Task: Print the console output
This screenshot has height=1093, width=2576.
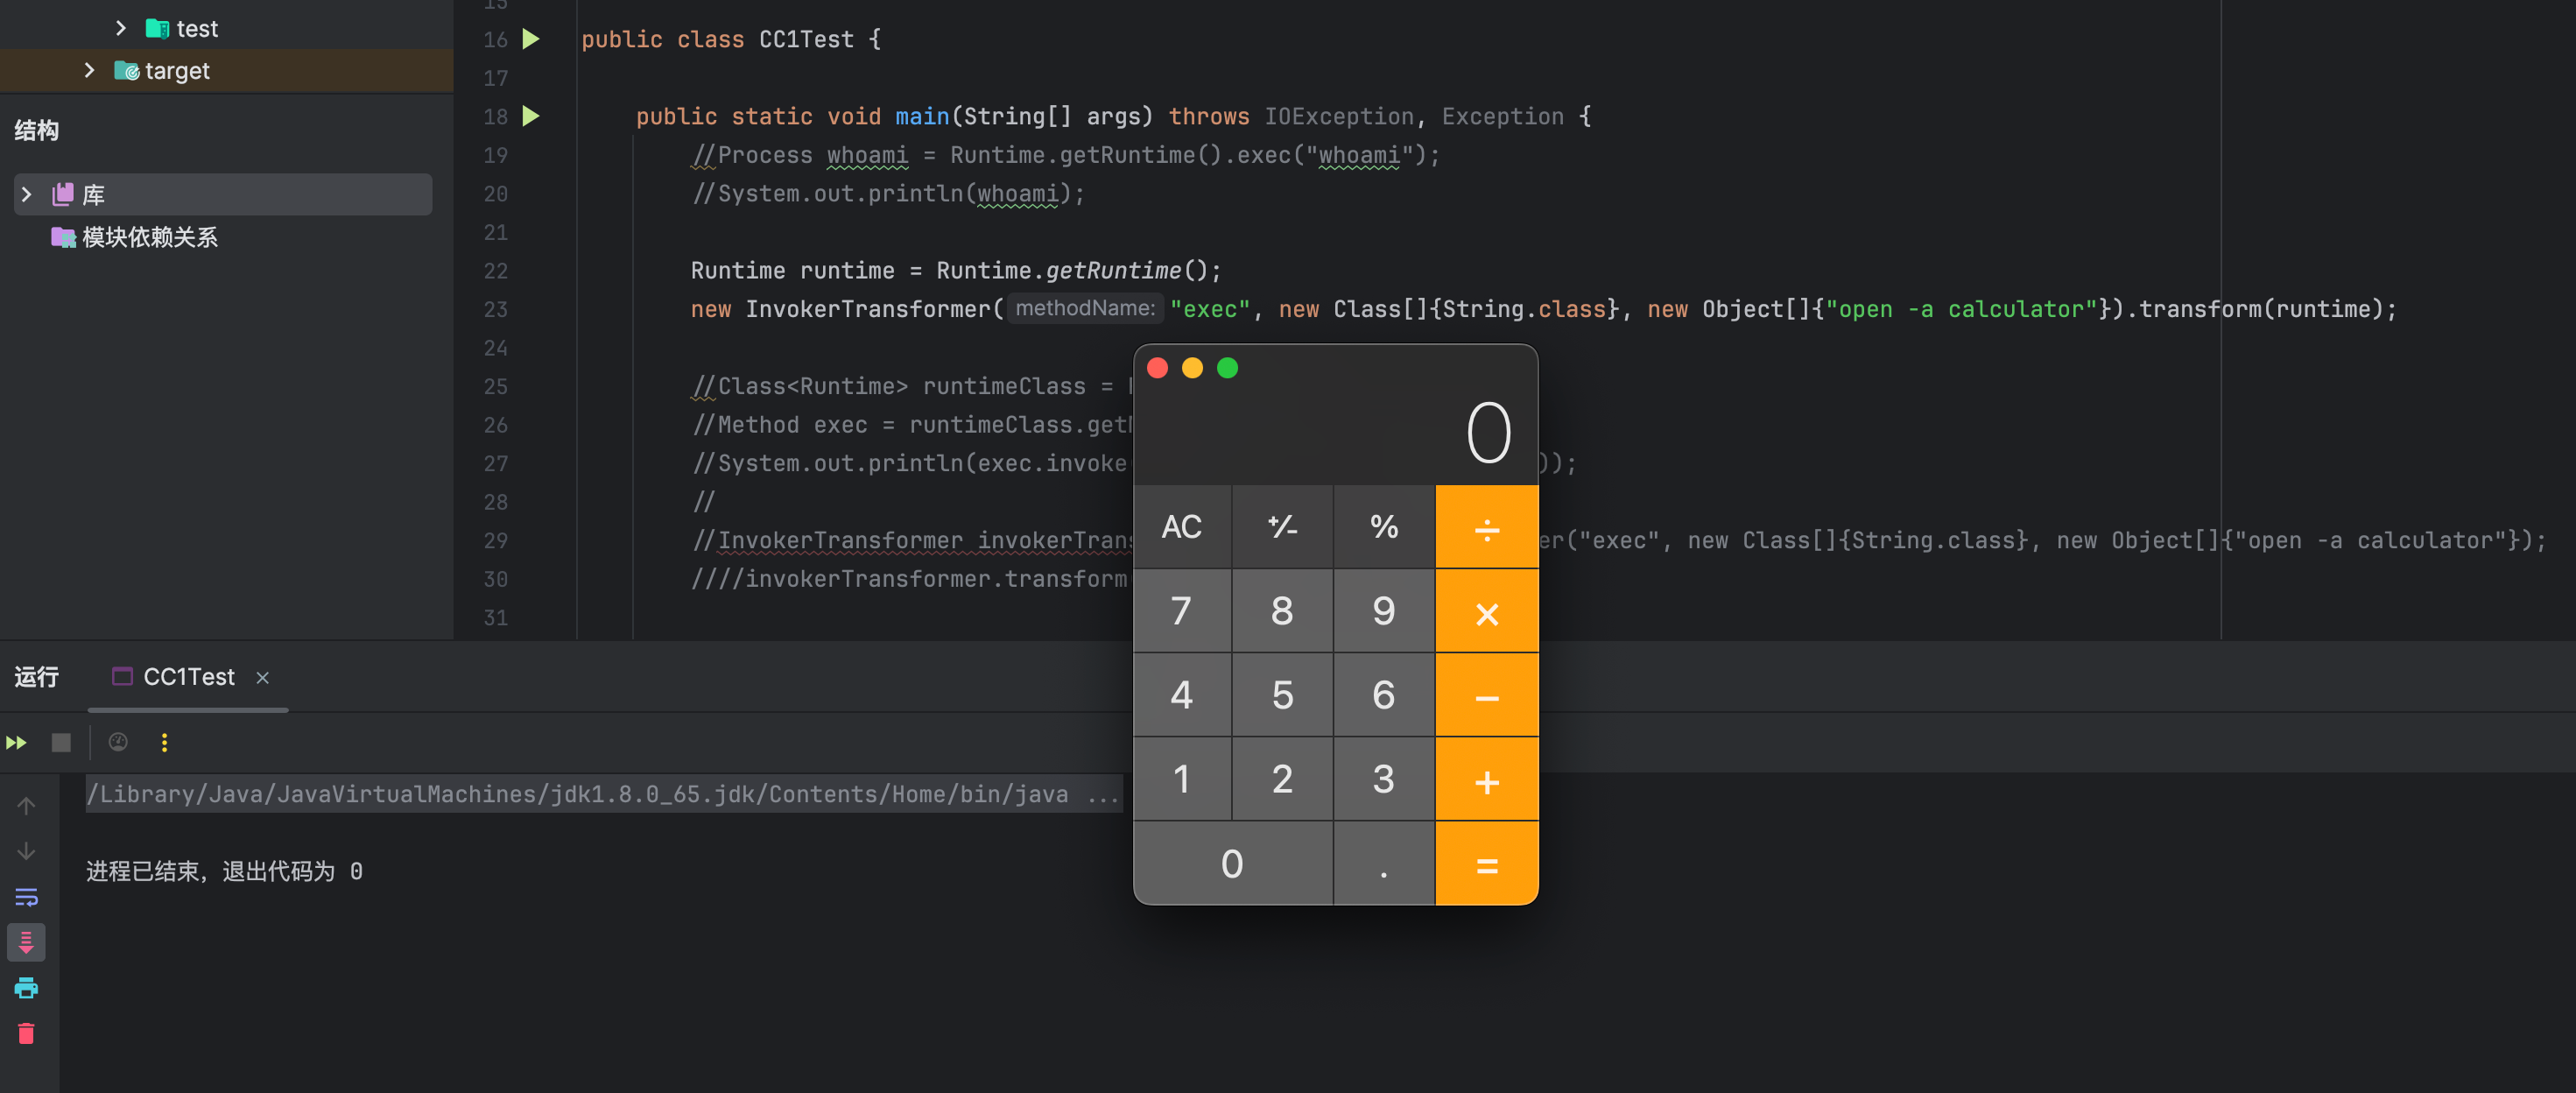Action: [x=26, y=988]
